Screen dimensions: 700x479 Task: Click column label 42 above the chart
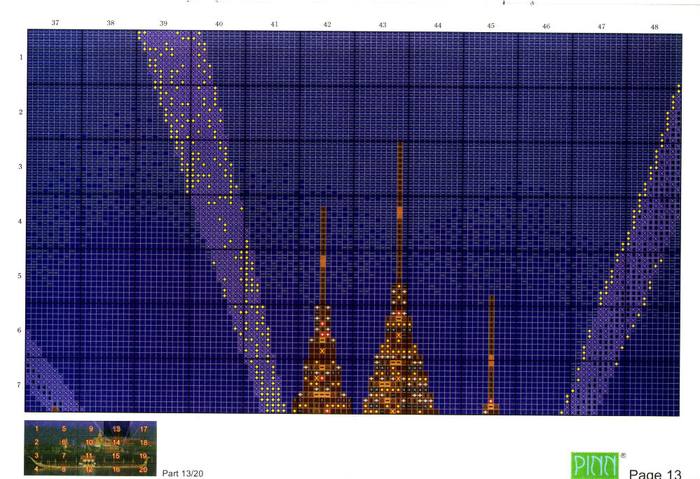327,25
